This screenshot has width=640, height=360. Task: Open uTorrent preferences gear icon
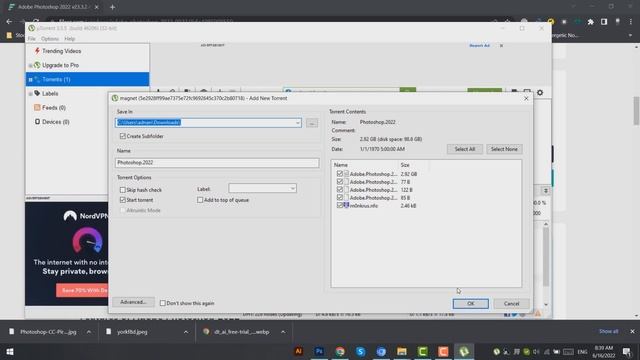click(540, 93)
